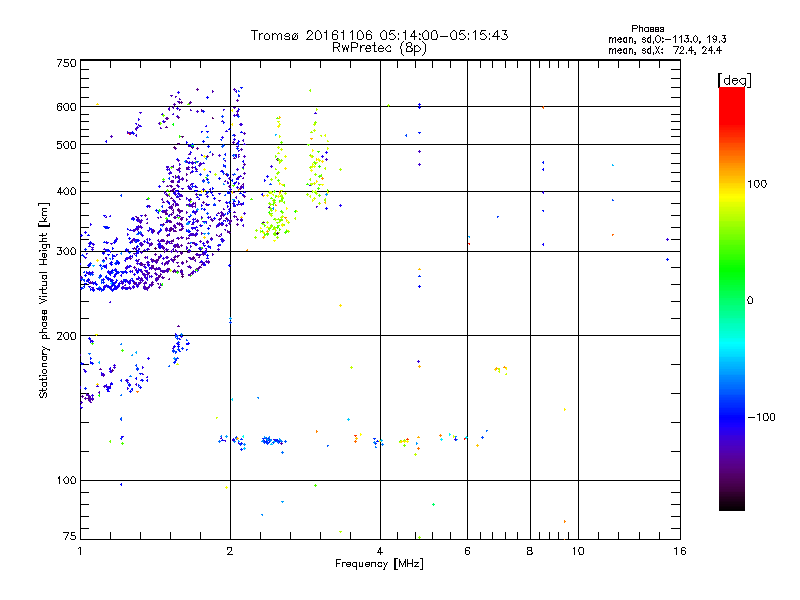Click the y-axis tick label '100'
The width and height of the screenshot is (800, 600).
pyautogui.click(x=66, y=481)
